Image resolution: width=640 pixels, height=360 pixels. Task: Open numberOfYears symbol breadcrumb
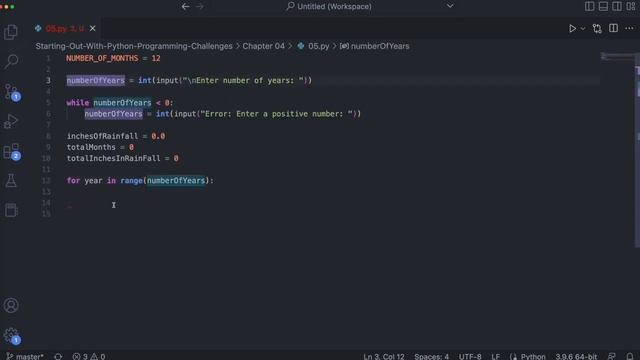pyautogui.click(x=375, y=46)
